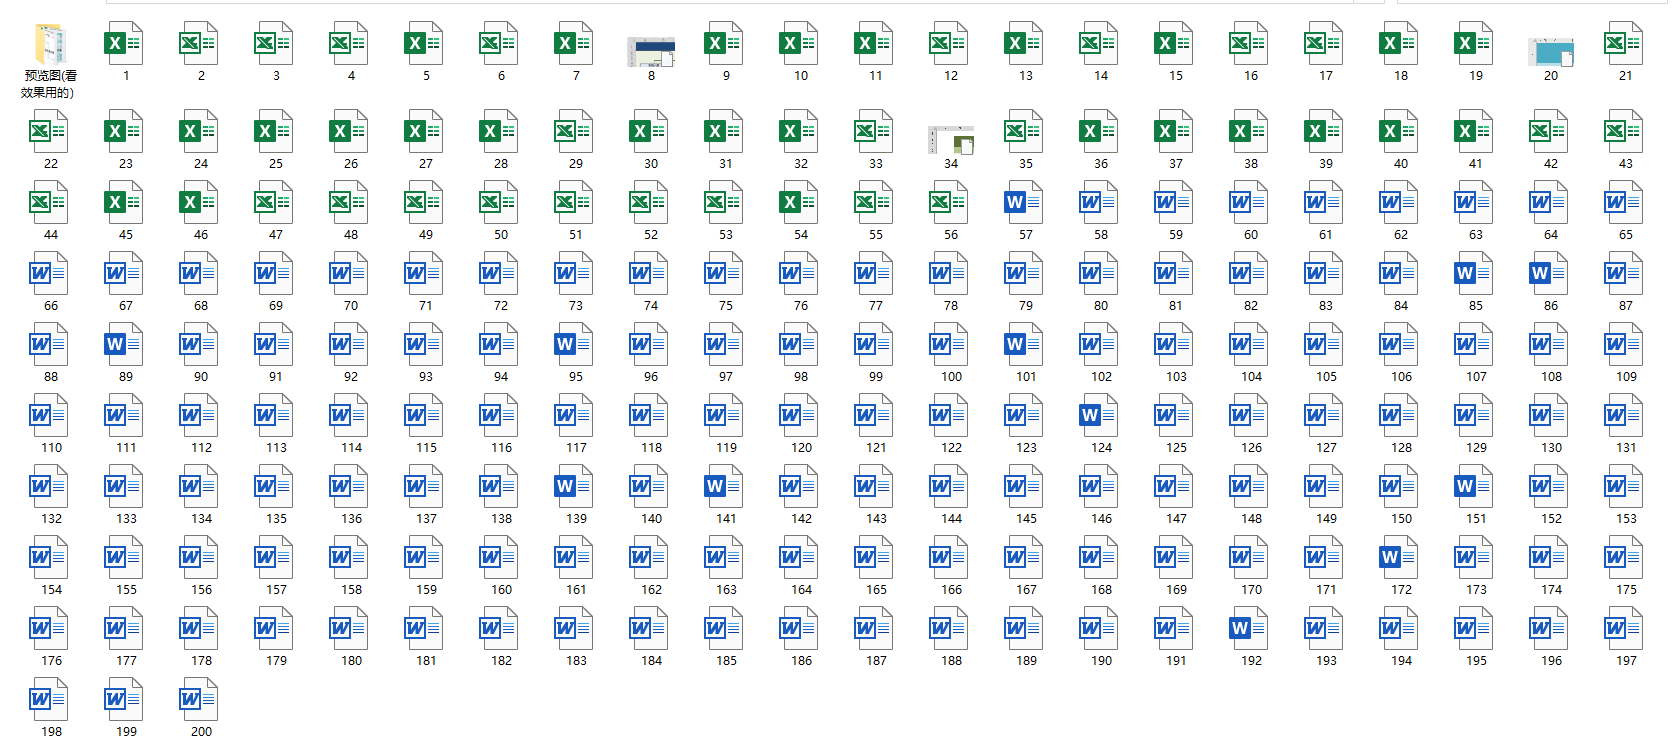Select Excel file named 50
1672x749 pixels.
pos(500,204)
